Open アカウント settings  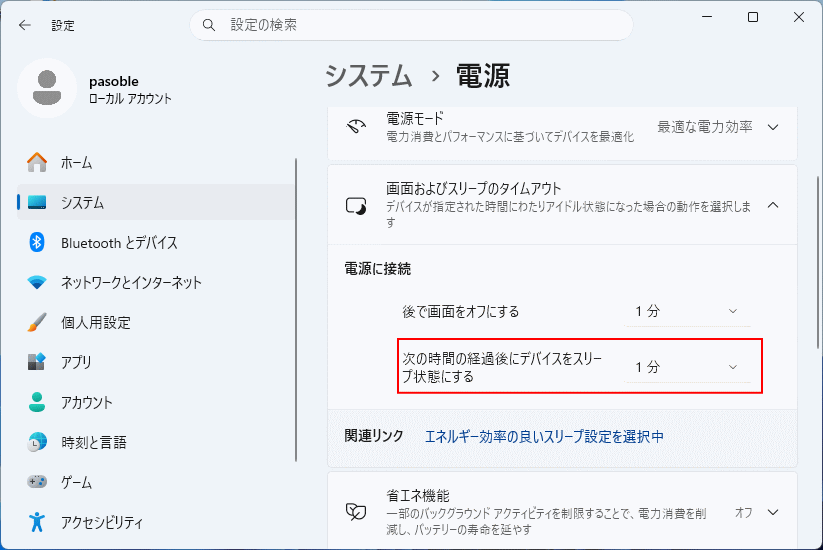coord(156,402)
